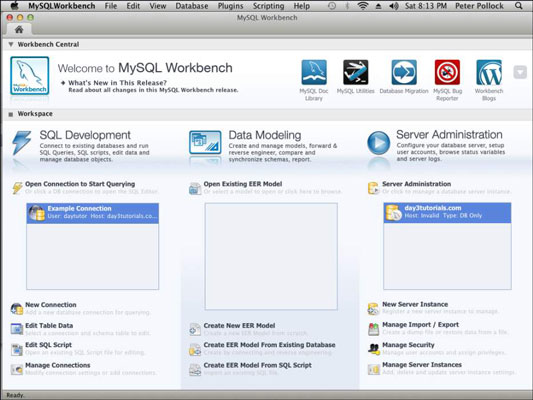
Task: Click the Edit Table Data icon
Action: (17, 329)
